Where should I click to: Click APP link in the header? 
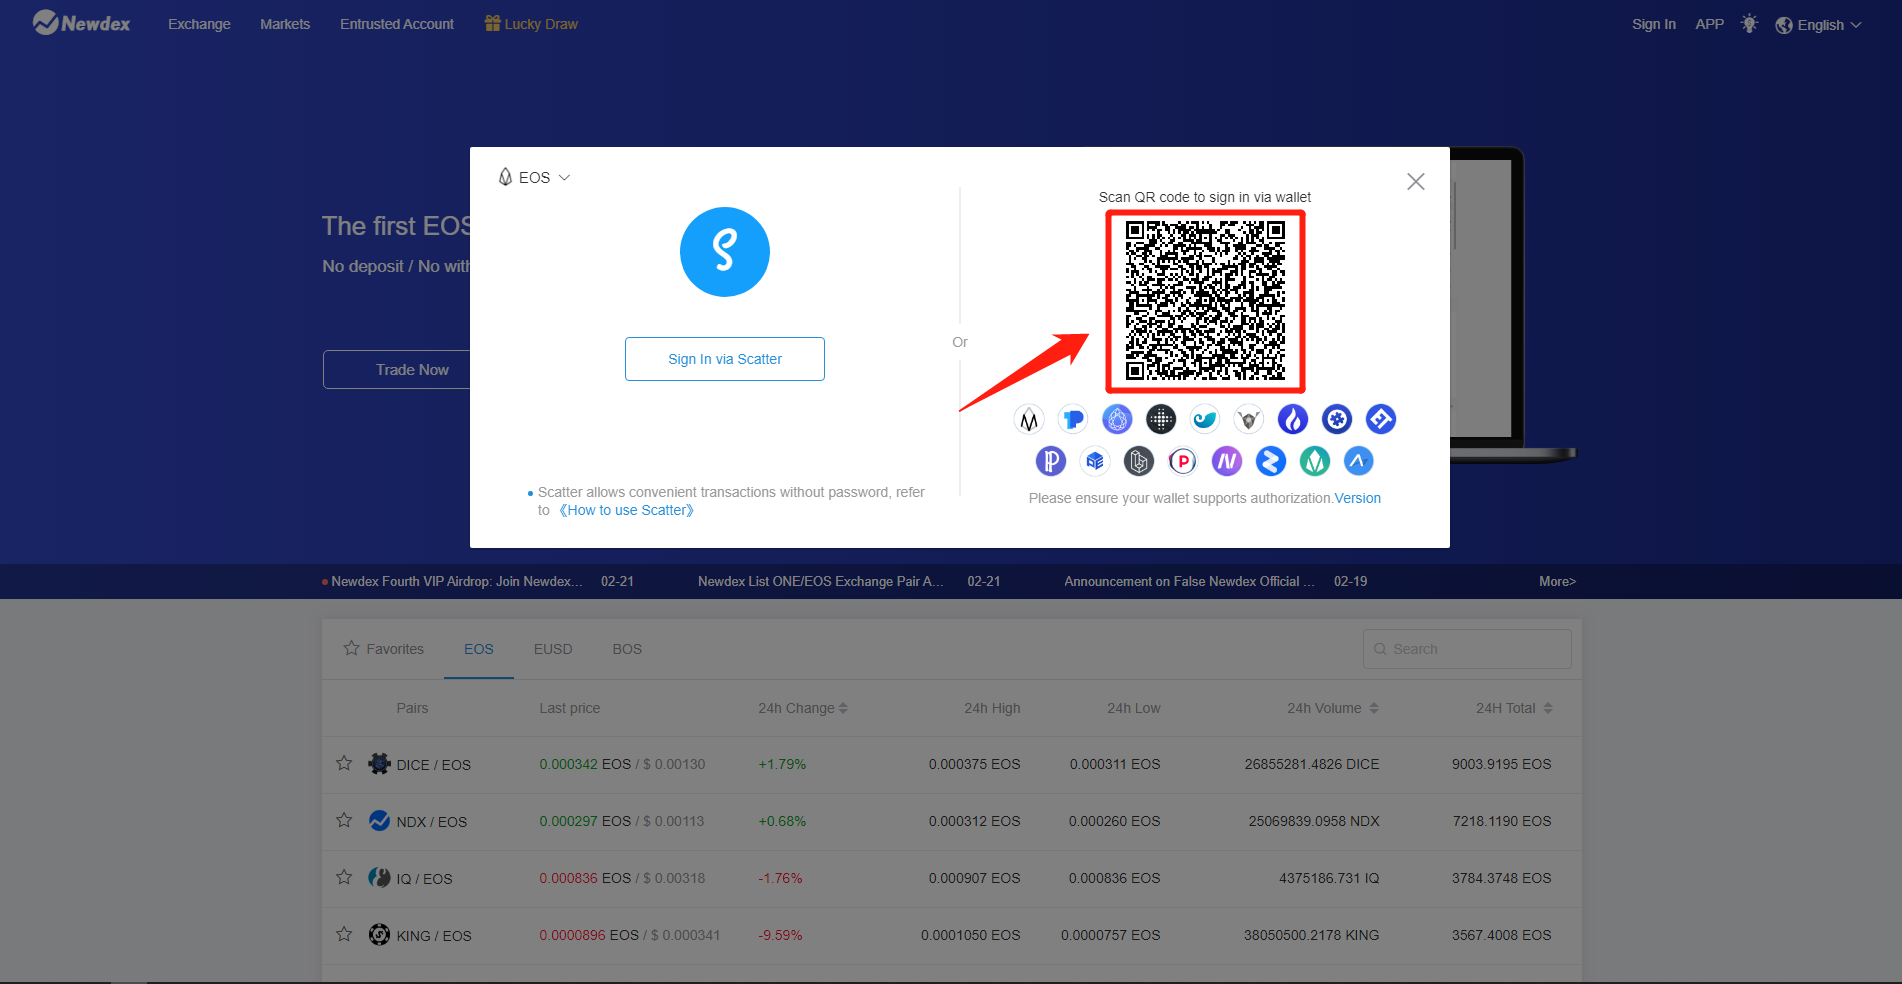pos(1710,24)
